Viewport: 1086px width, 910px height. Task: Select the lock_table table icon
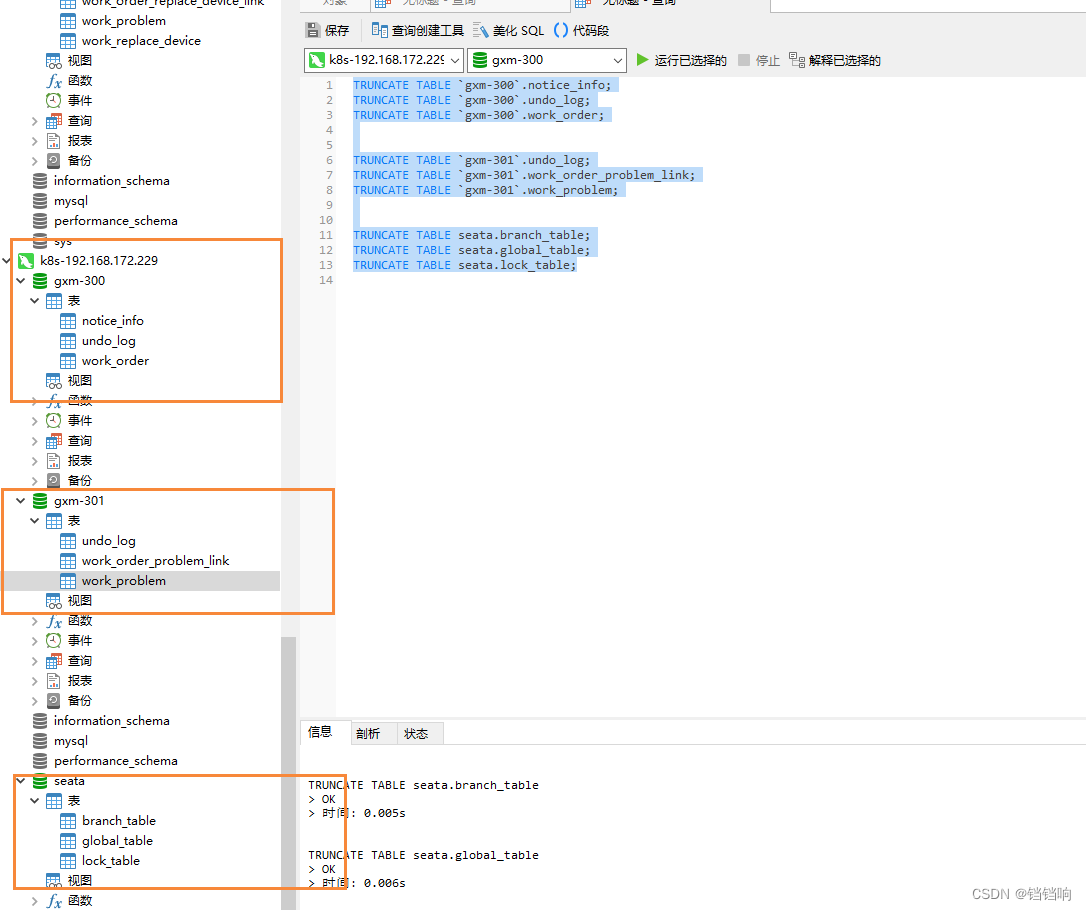tap(68, 861)
